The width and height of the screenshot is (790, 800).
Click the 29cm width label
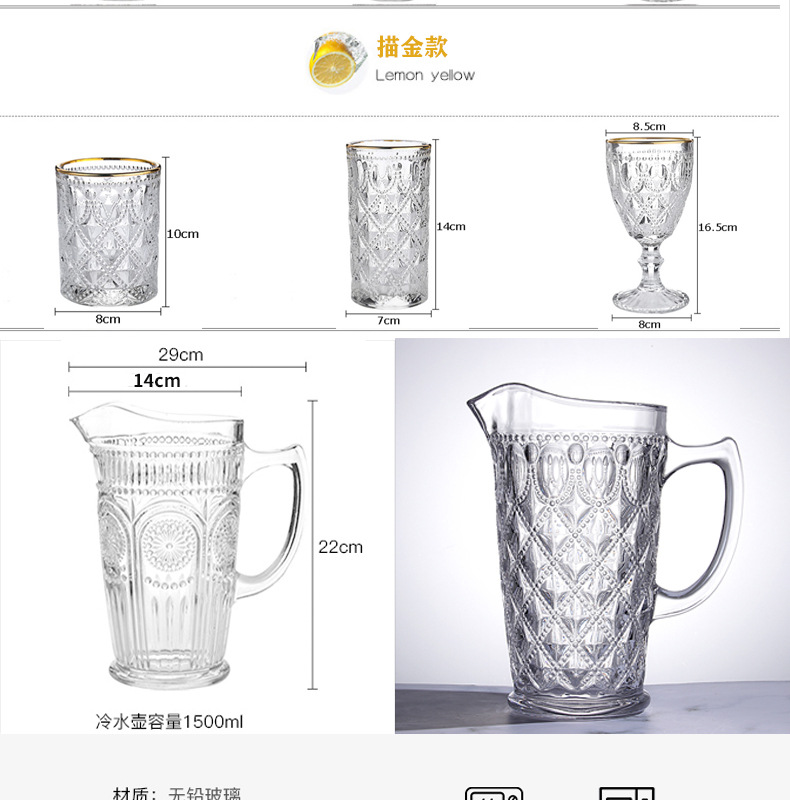point(181,355)
